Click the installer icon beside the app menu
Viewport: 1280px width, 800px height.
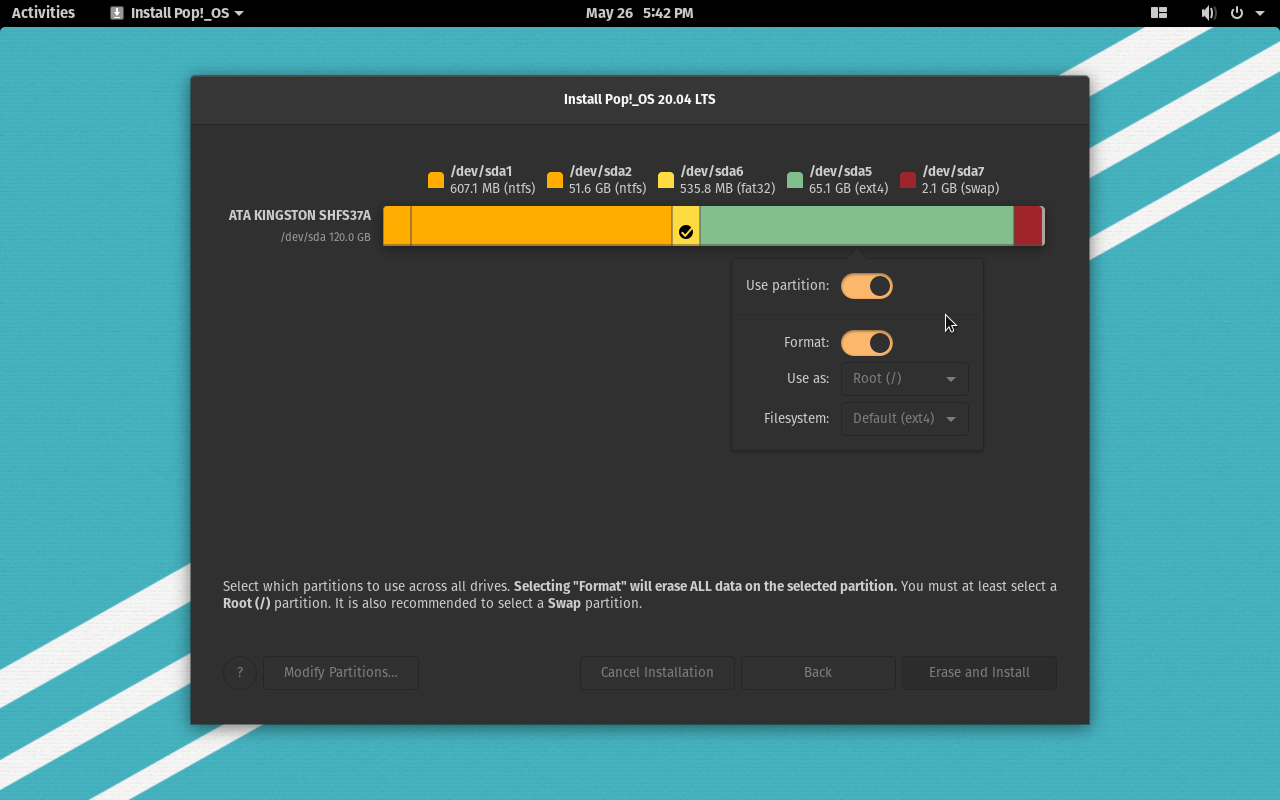[117, 13]
